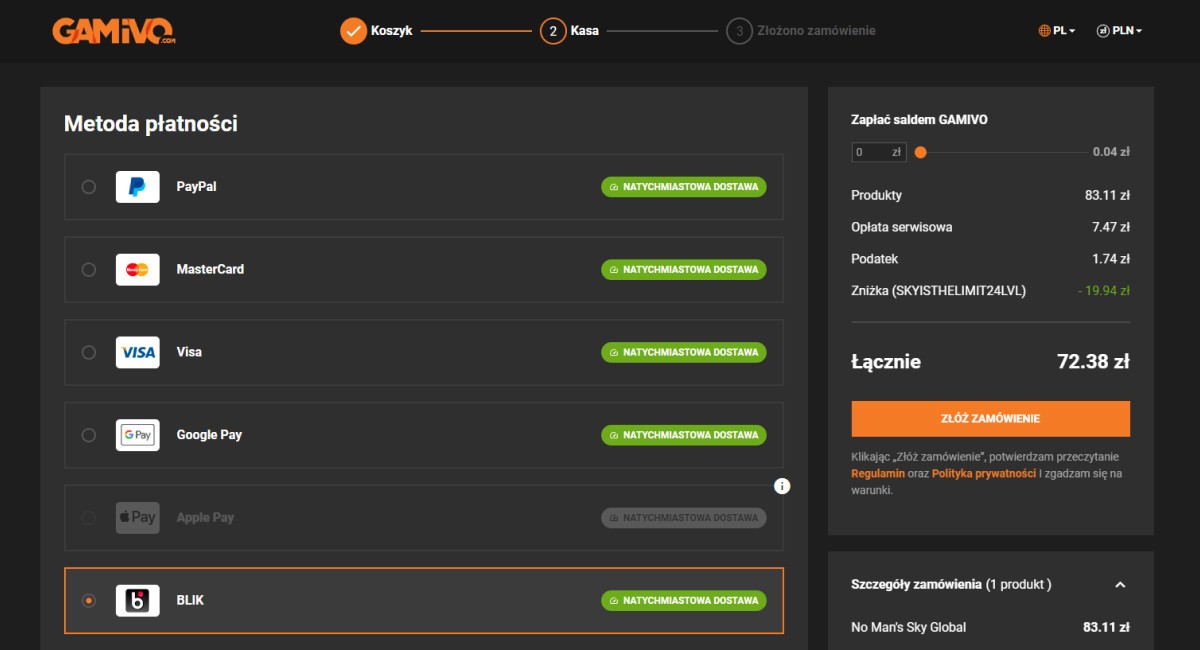Click the currency exchange icon
Viewport: 1200px width, 650px height.
click(1103, 31)
